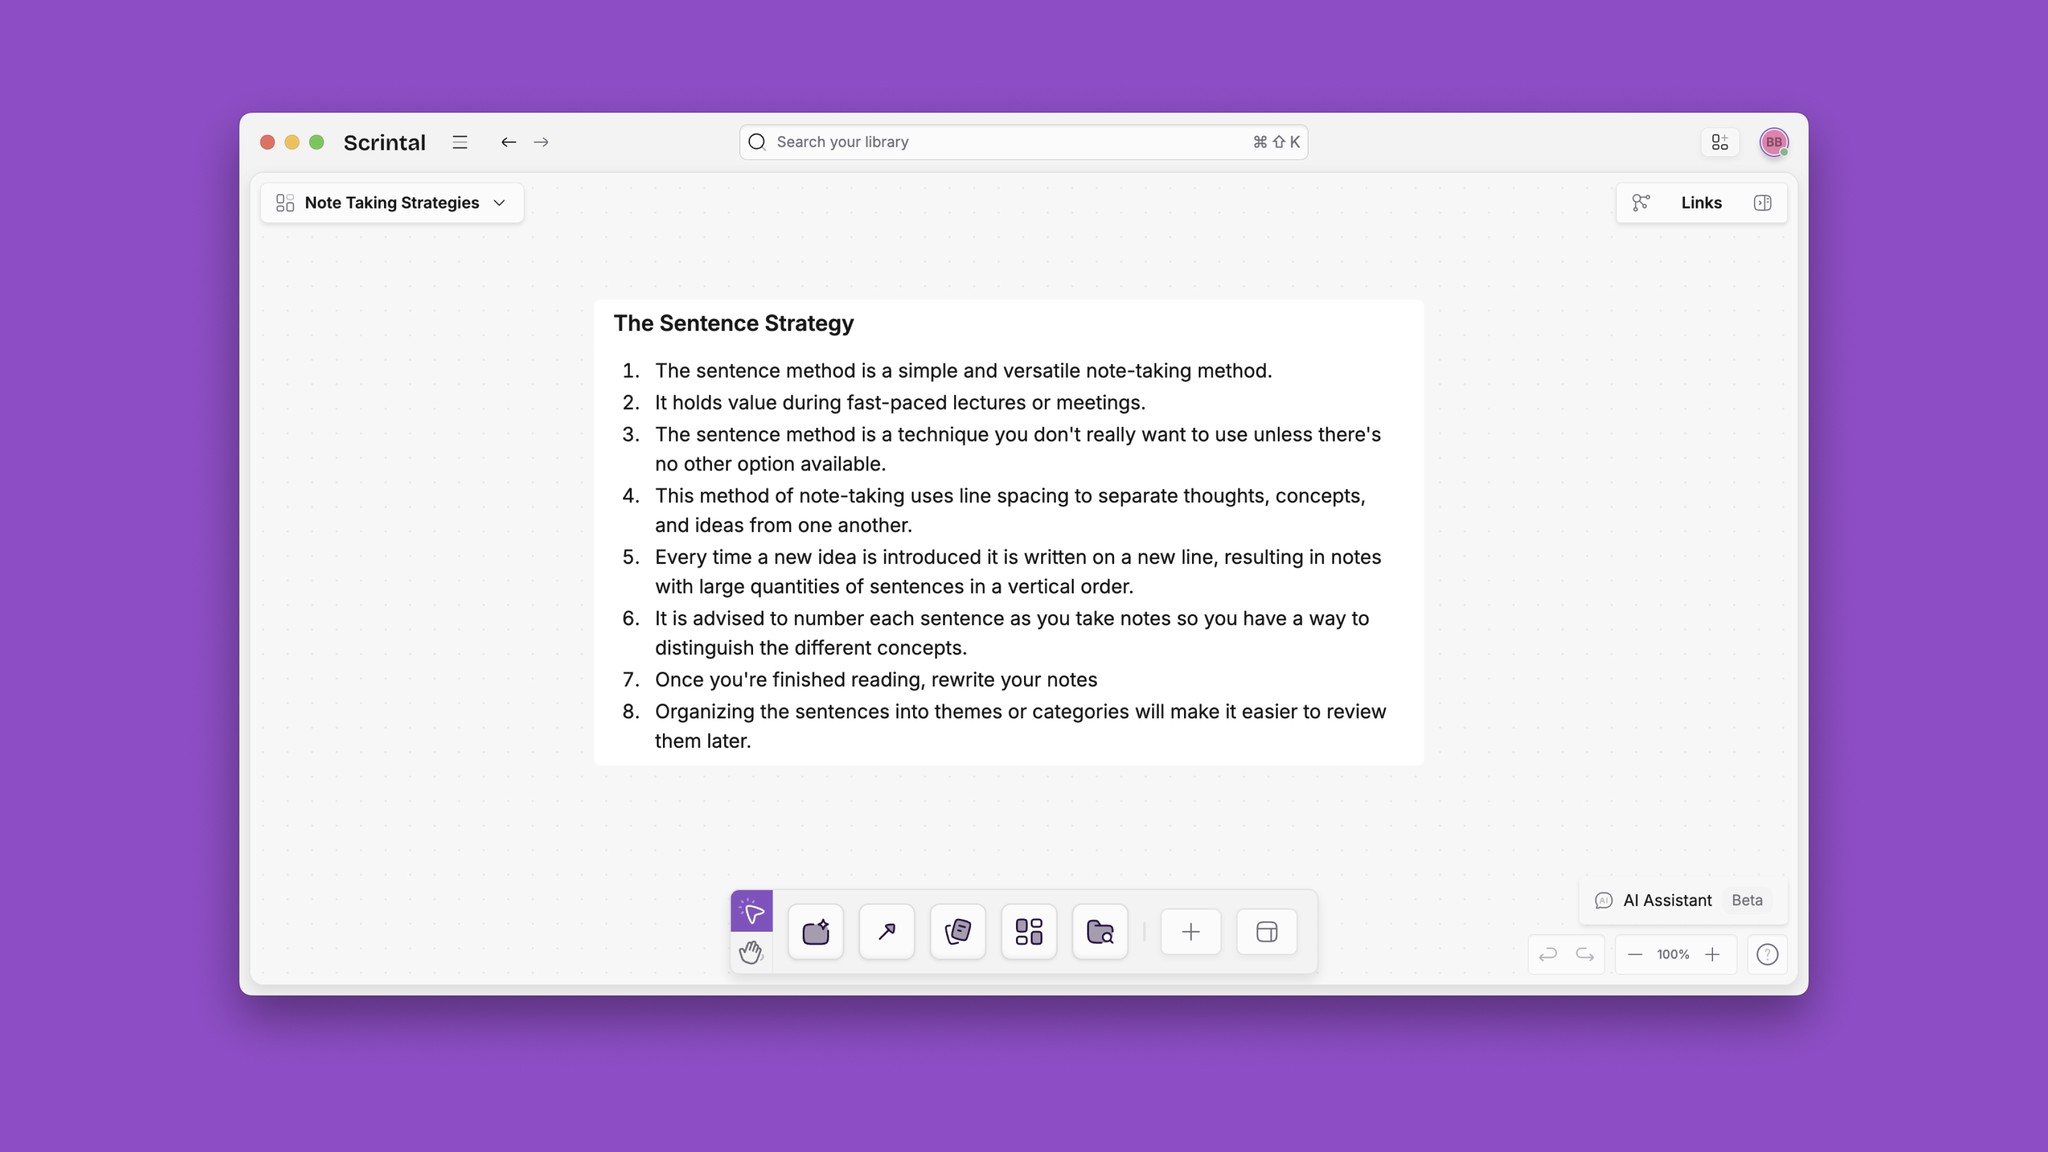The image size is (2048, 1152).
Task: Open the hamburger menu next to Scrintal
Action: [459, 142]
